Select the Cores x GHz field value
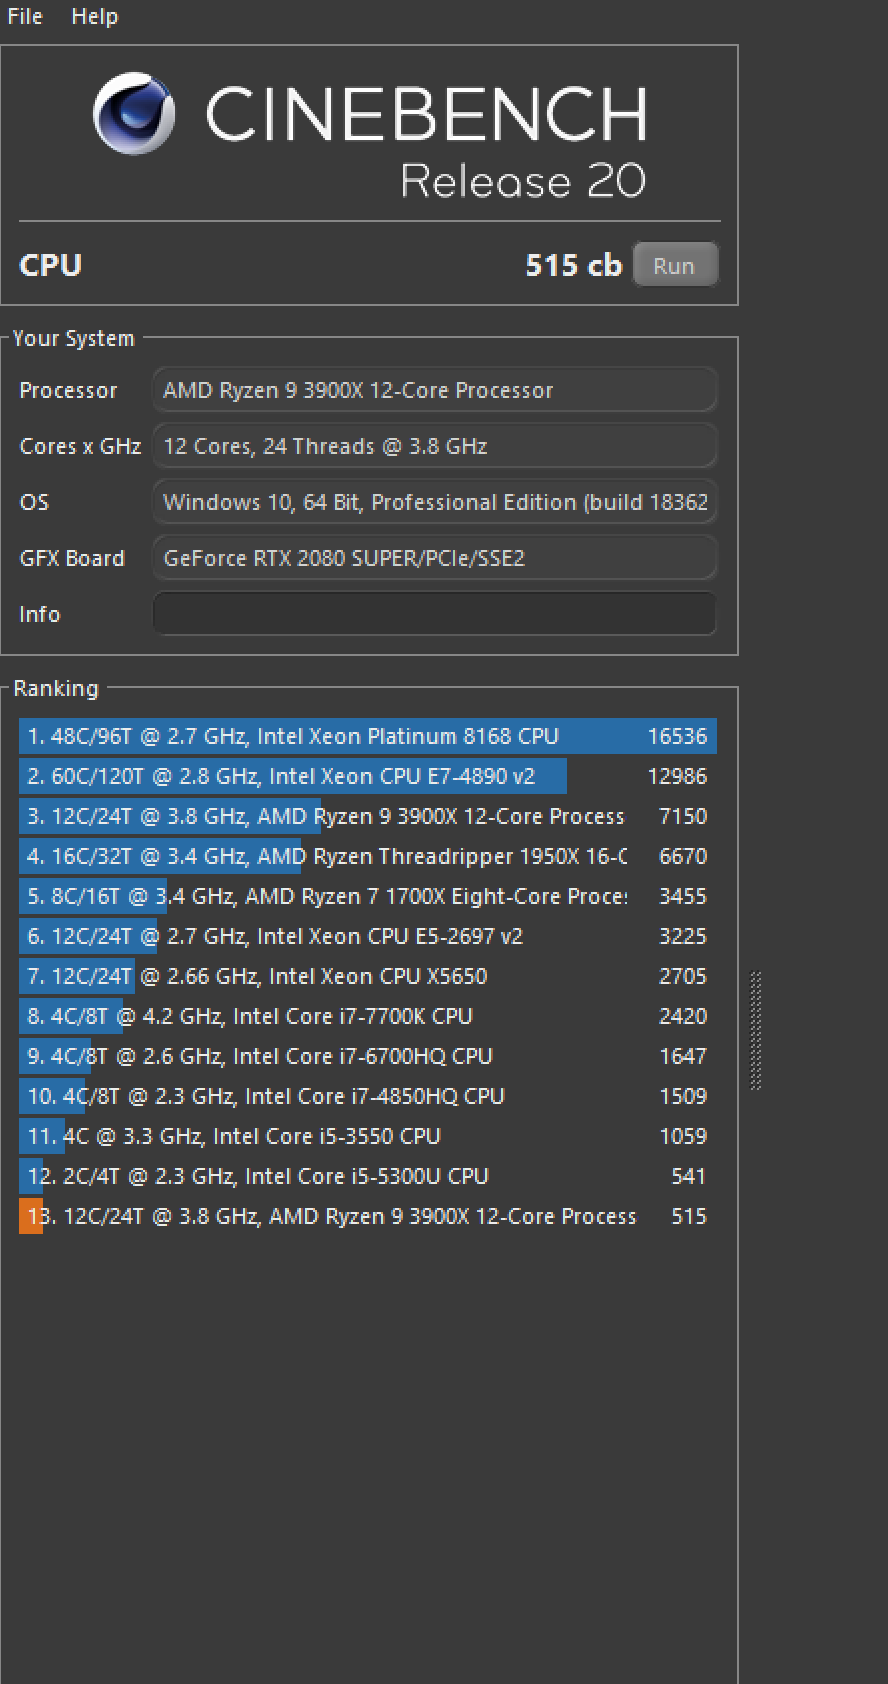Viewport: 888px width, 1684px height. pos(434,445)
